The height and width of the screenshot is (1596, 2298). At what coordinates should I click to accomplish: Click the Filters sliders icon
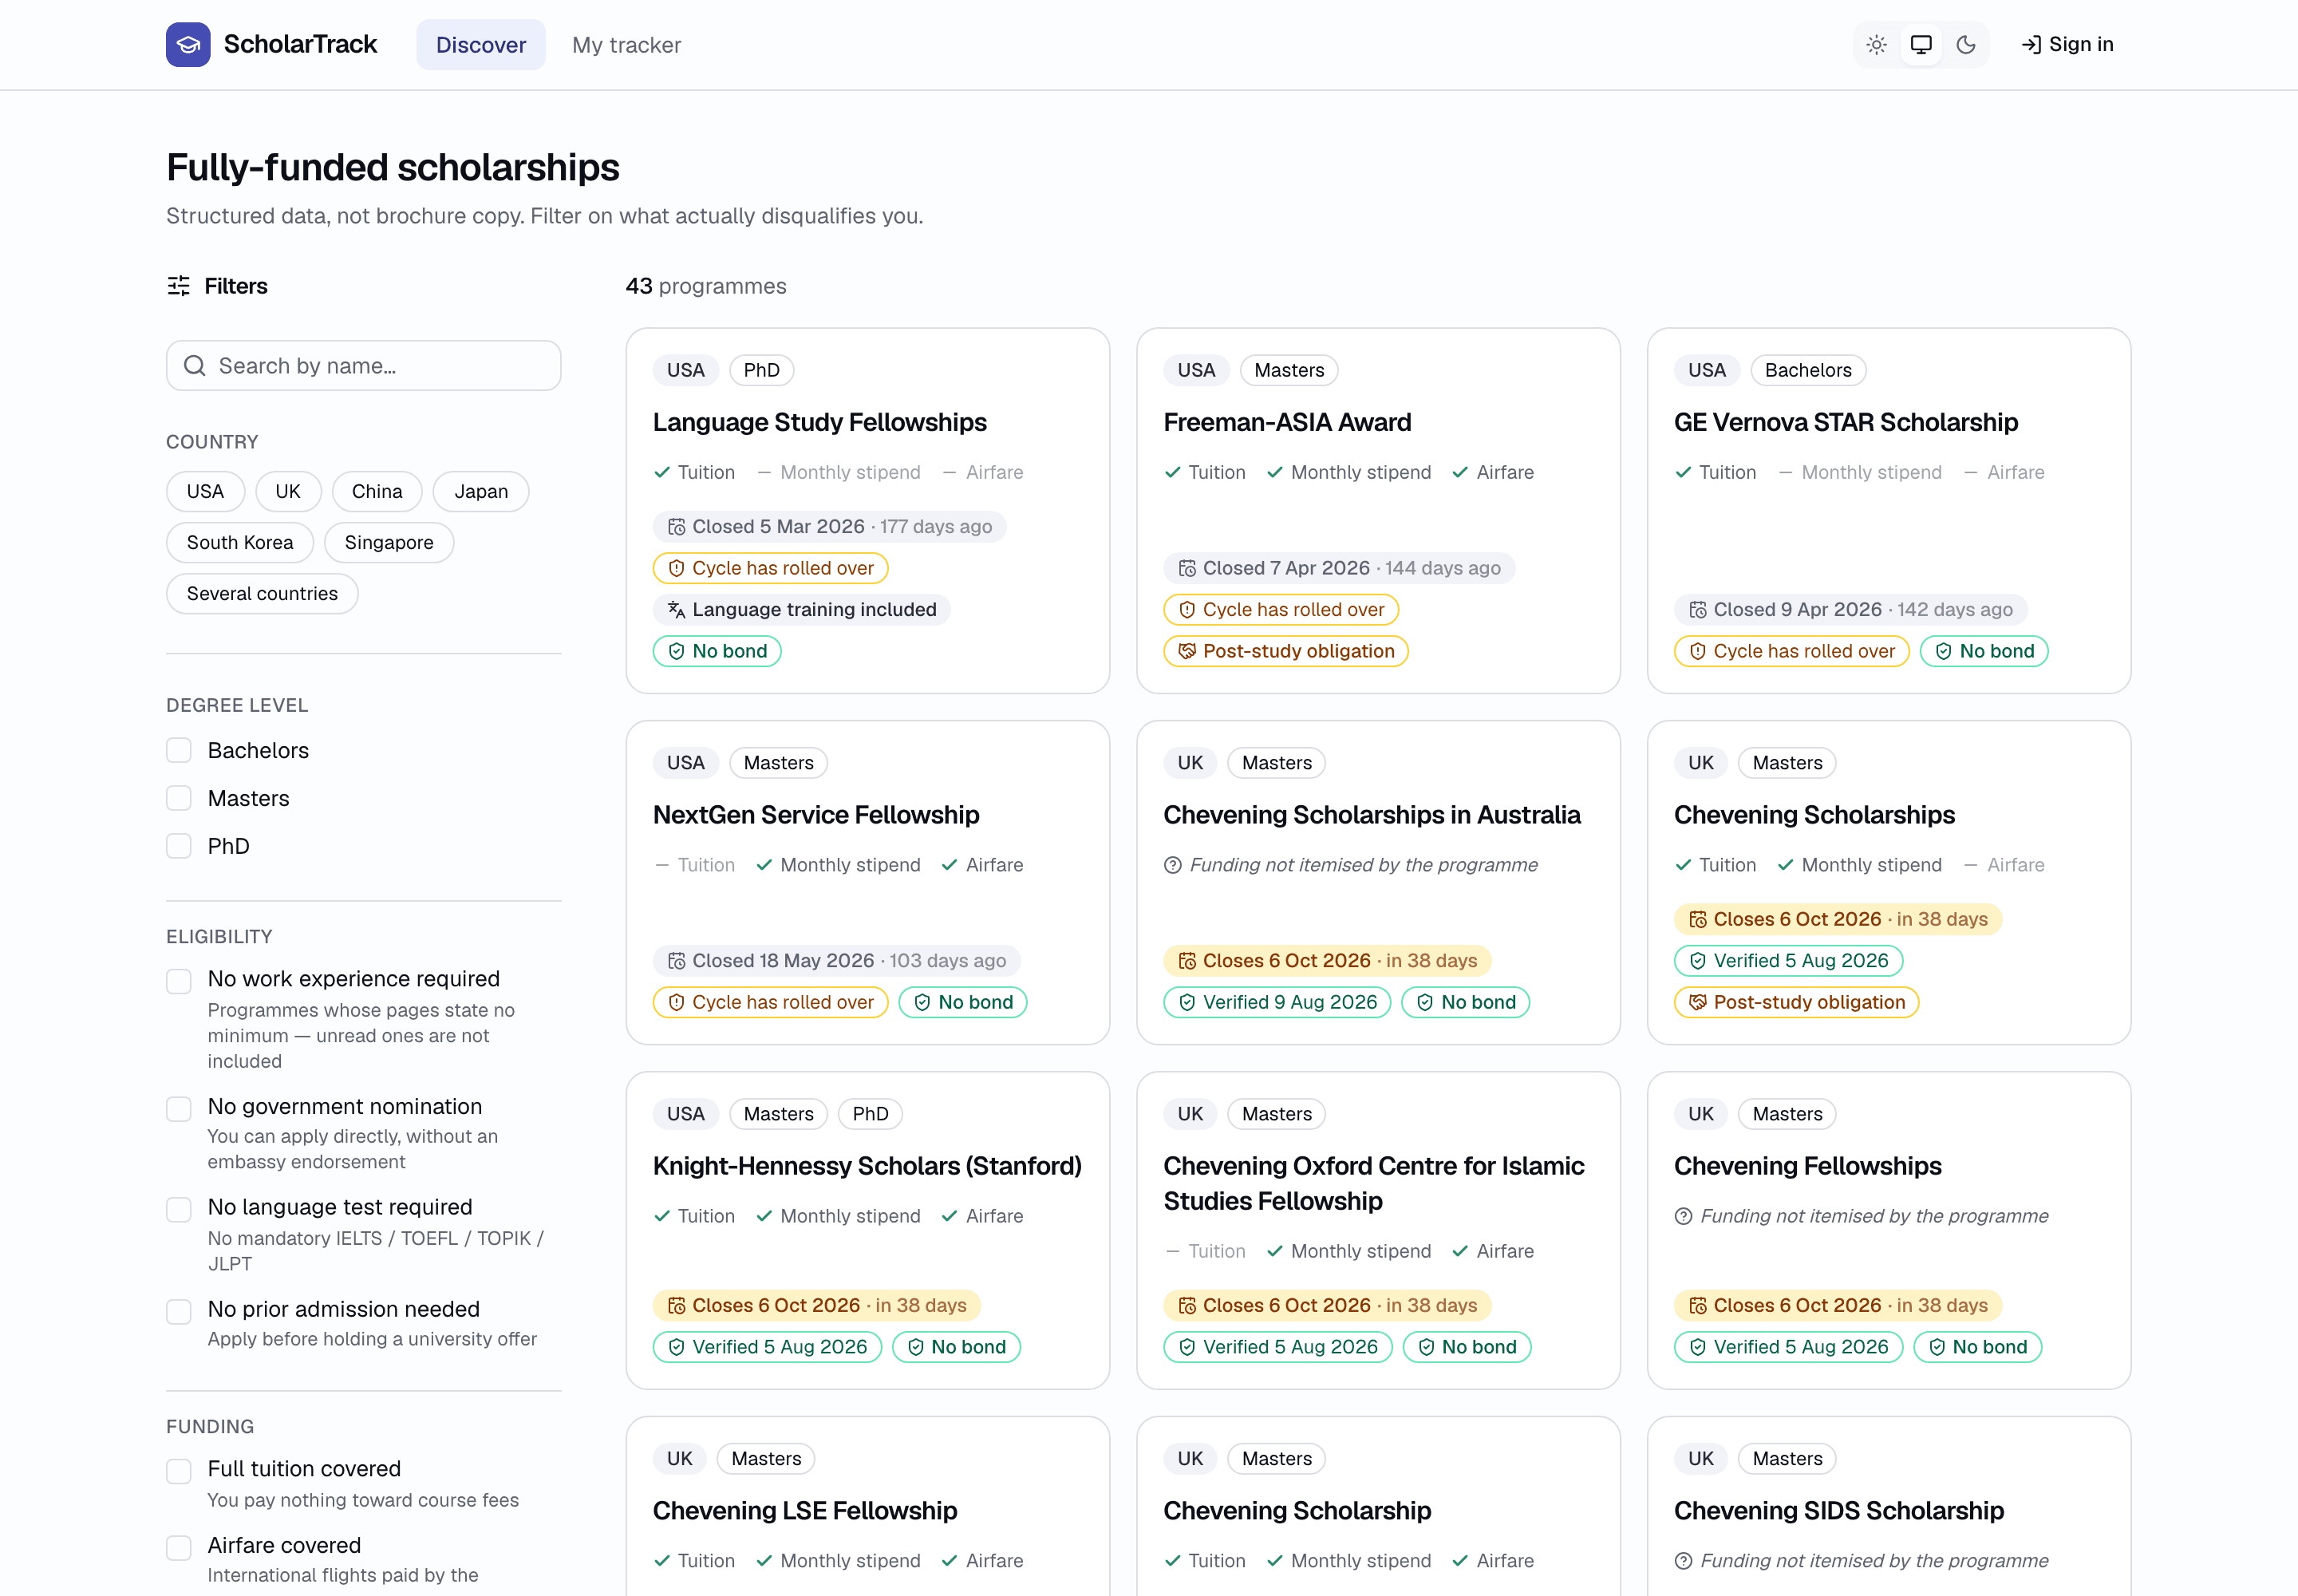tap(179, 286)
